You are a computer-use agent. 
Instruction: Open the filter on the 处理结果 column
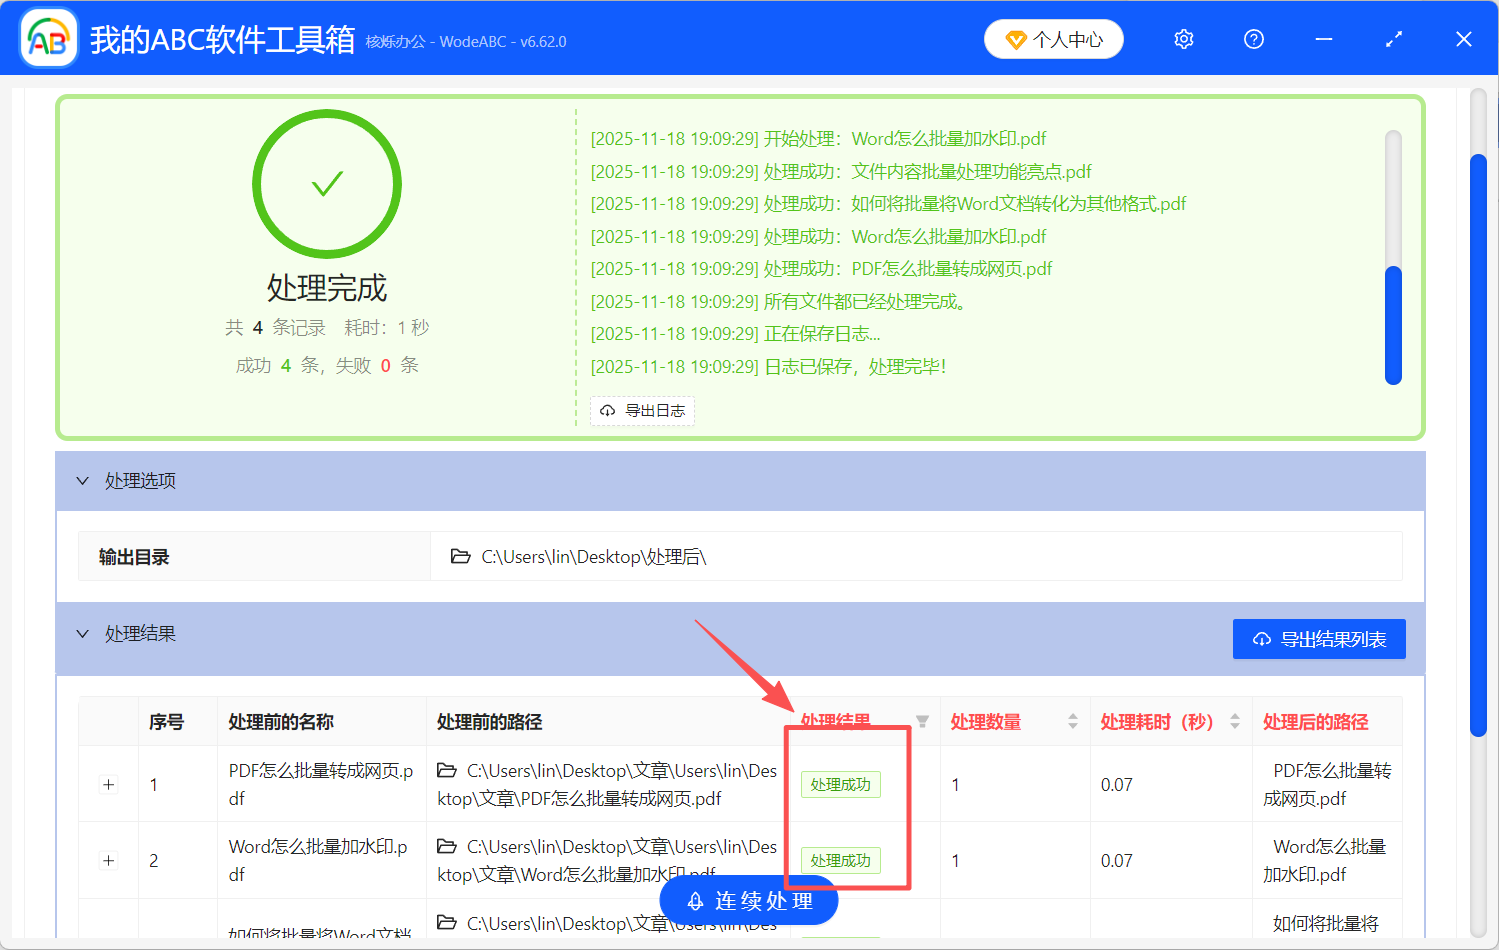tap(922, 721)
